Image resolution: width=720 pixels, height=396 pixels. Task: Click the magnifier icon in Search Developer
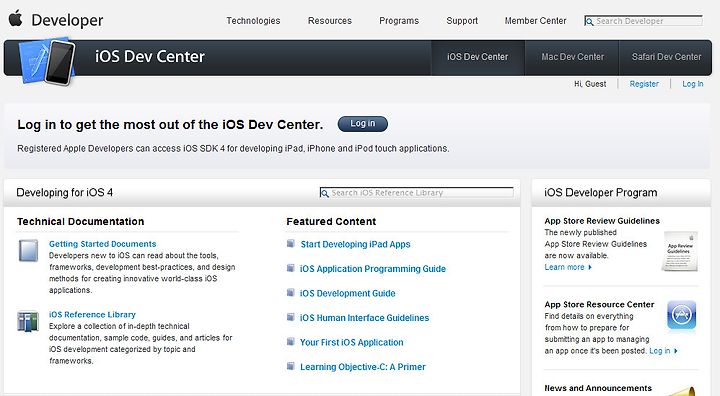coord(589,21)
